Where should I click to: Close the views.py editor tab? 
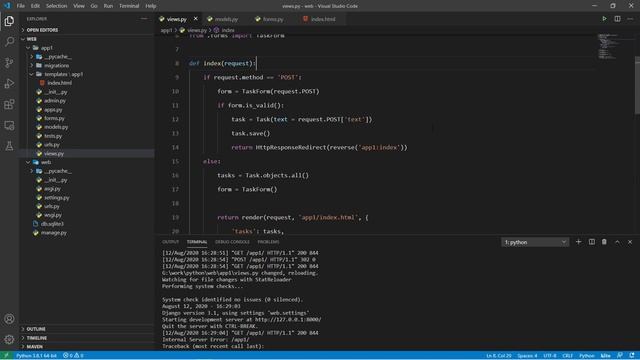[x=196, y=19]
